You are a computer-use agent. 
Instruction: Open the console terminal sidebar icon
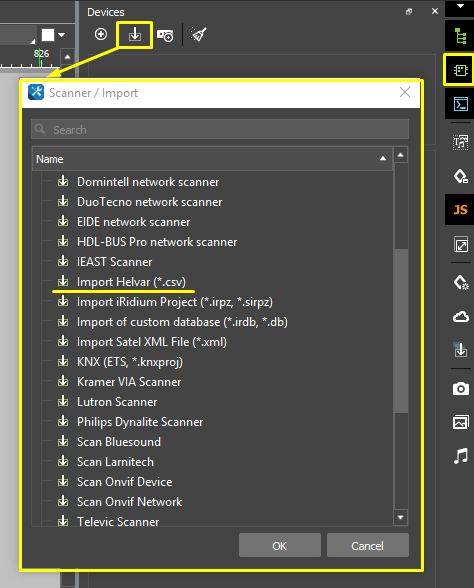click(x=460, y=104)
